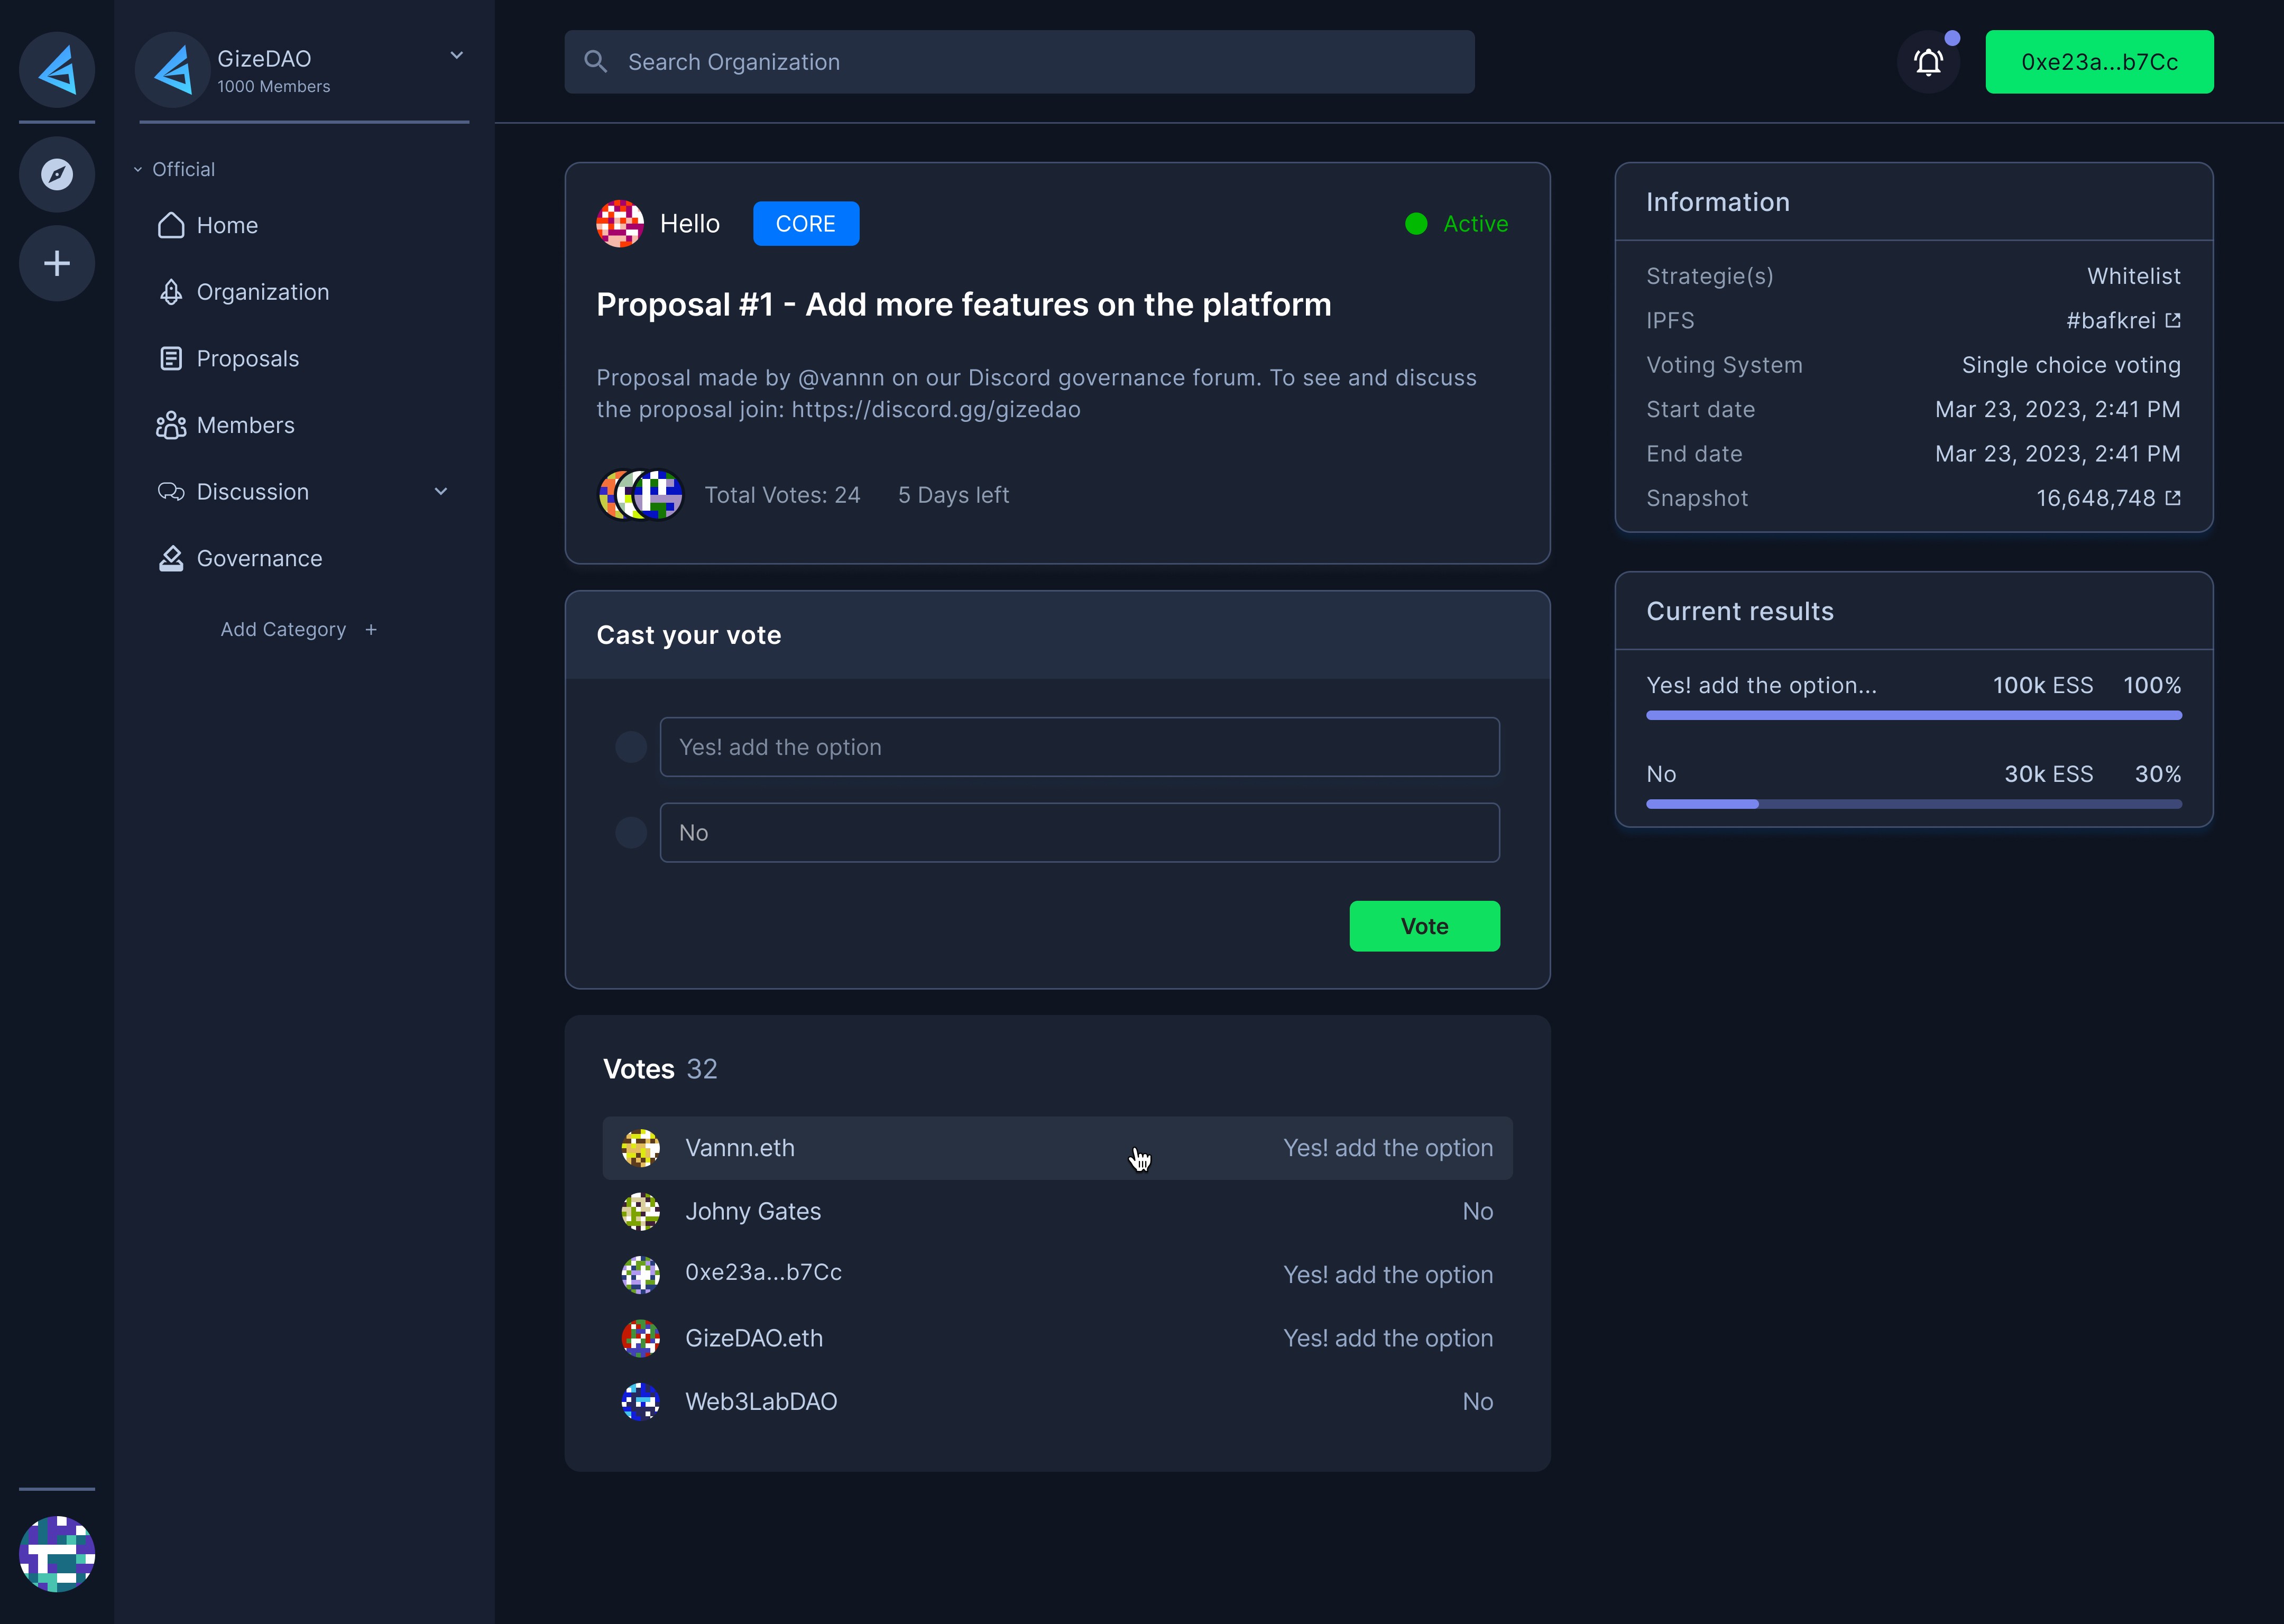Click the user avatar at bottom left
The height and width of the screenshot is (1624, 2284).
click(57, 1553)
